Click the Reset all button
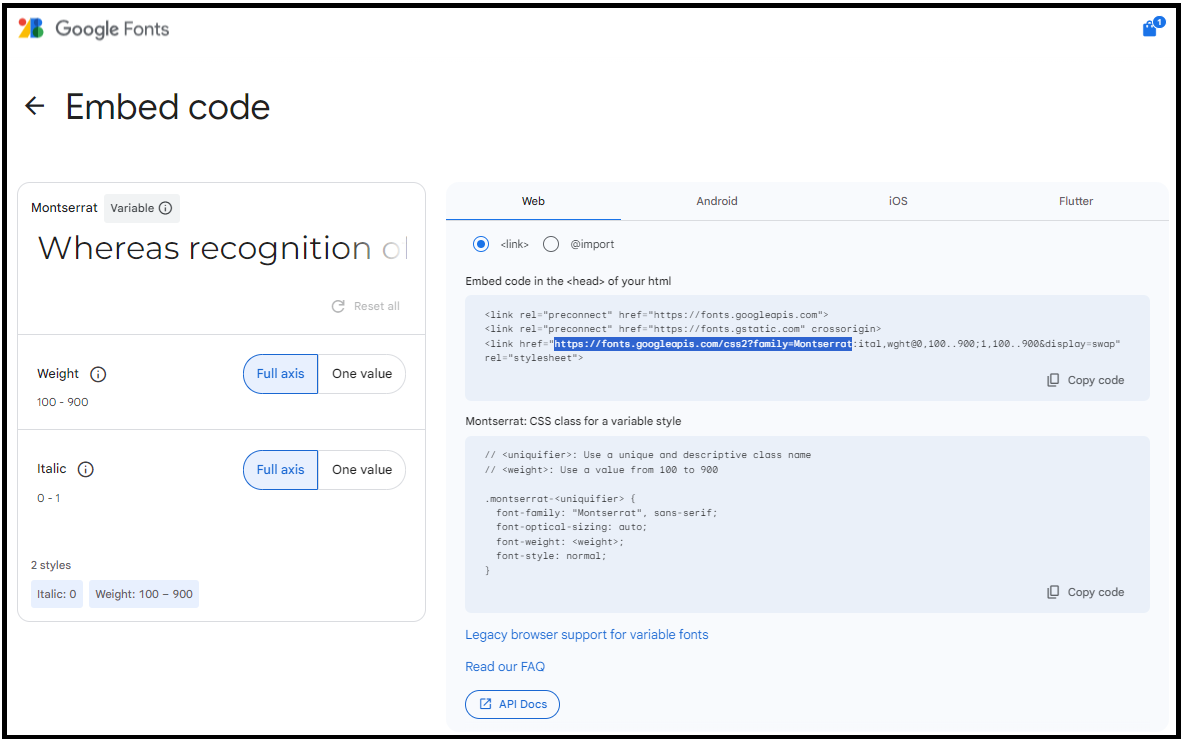Image resolution: width=1182 pixels, height=739 pixels. (366, 306)
